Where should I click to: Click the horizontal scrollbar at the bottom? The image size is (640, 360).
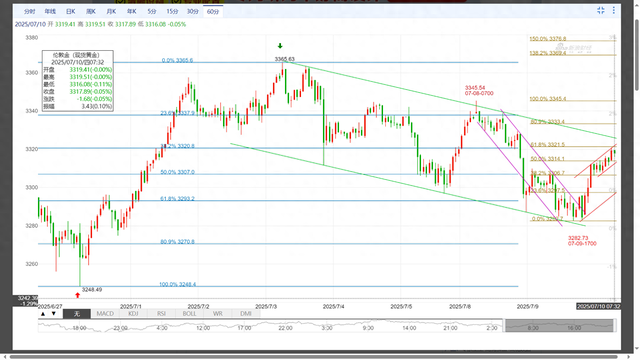pos(313,357)
